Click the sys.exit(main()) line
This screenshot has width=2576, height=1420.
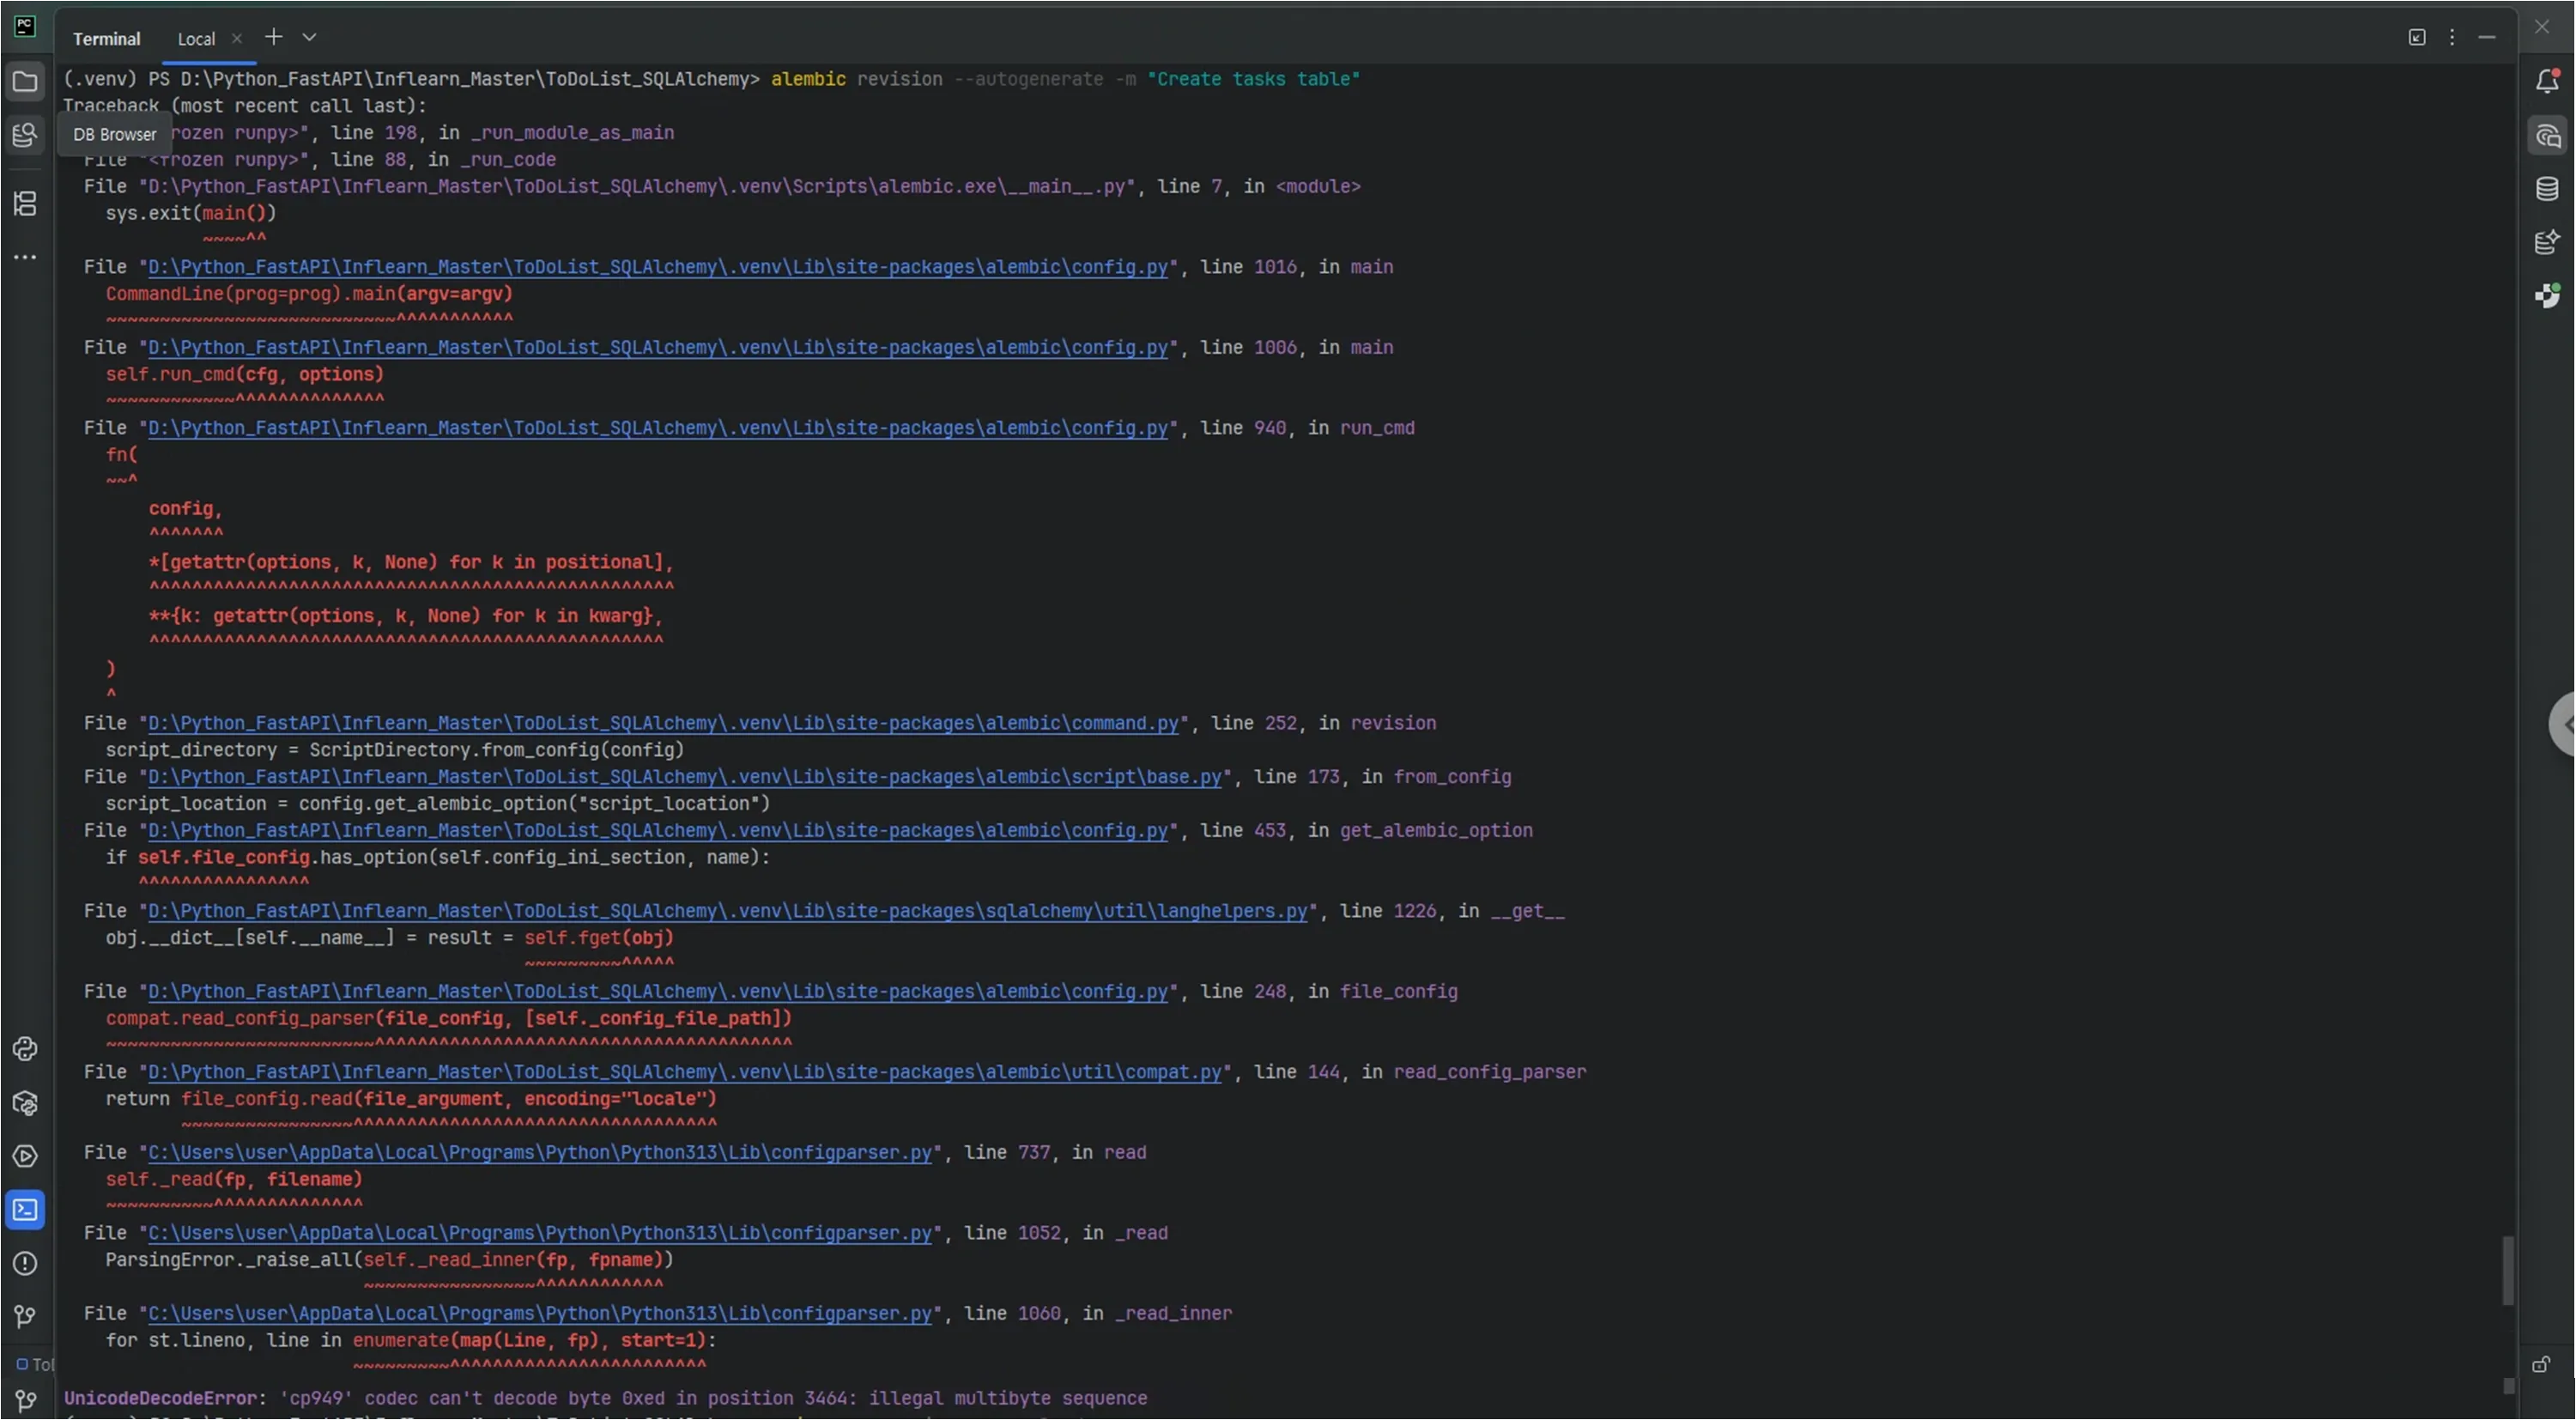point(191,213)
